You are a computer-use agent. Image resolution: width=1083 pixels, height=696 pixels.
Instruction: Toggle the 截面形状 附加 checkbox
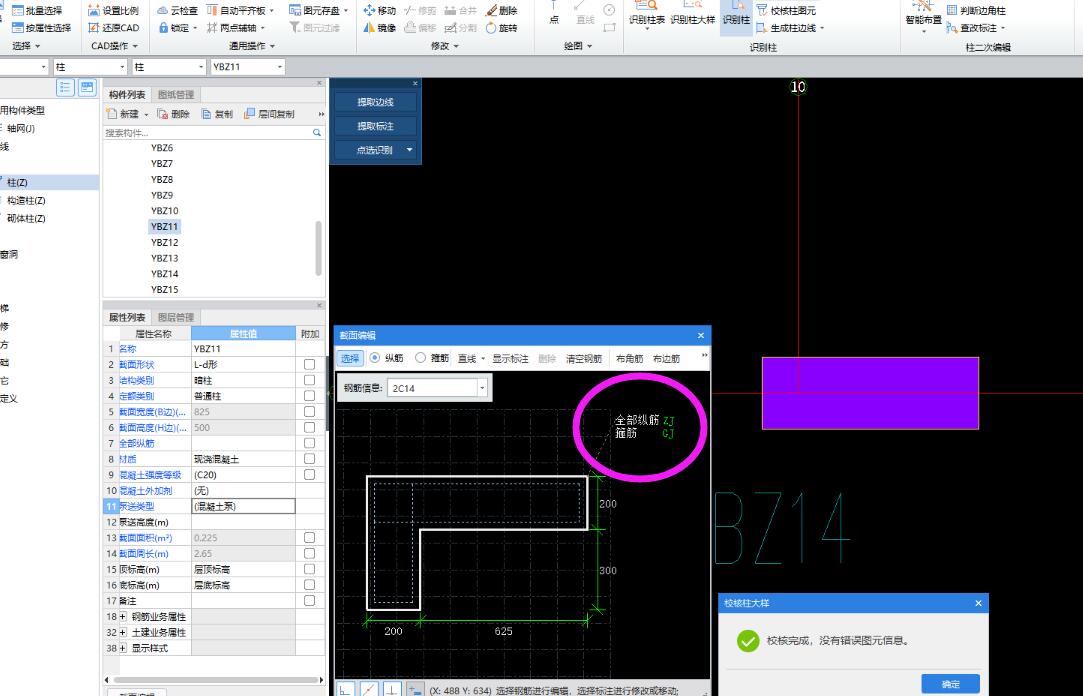[x=309, y=364]
